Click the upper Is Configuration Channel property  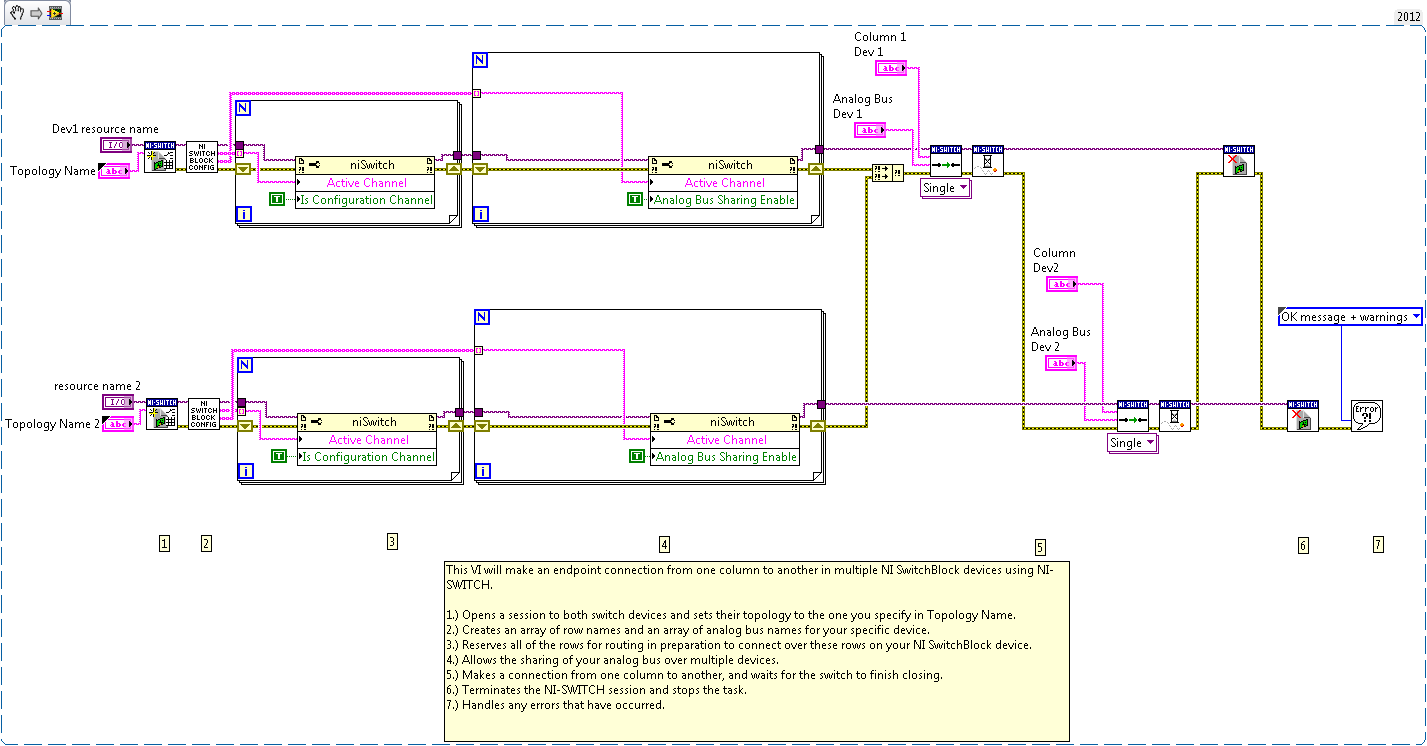pyautogui.click(x=366, y=200)
